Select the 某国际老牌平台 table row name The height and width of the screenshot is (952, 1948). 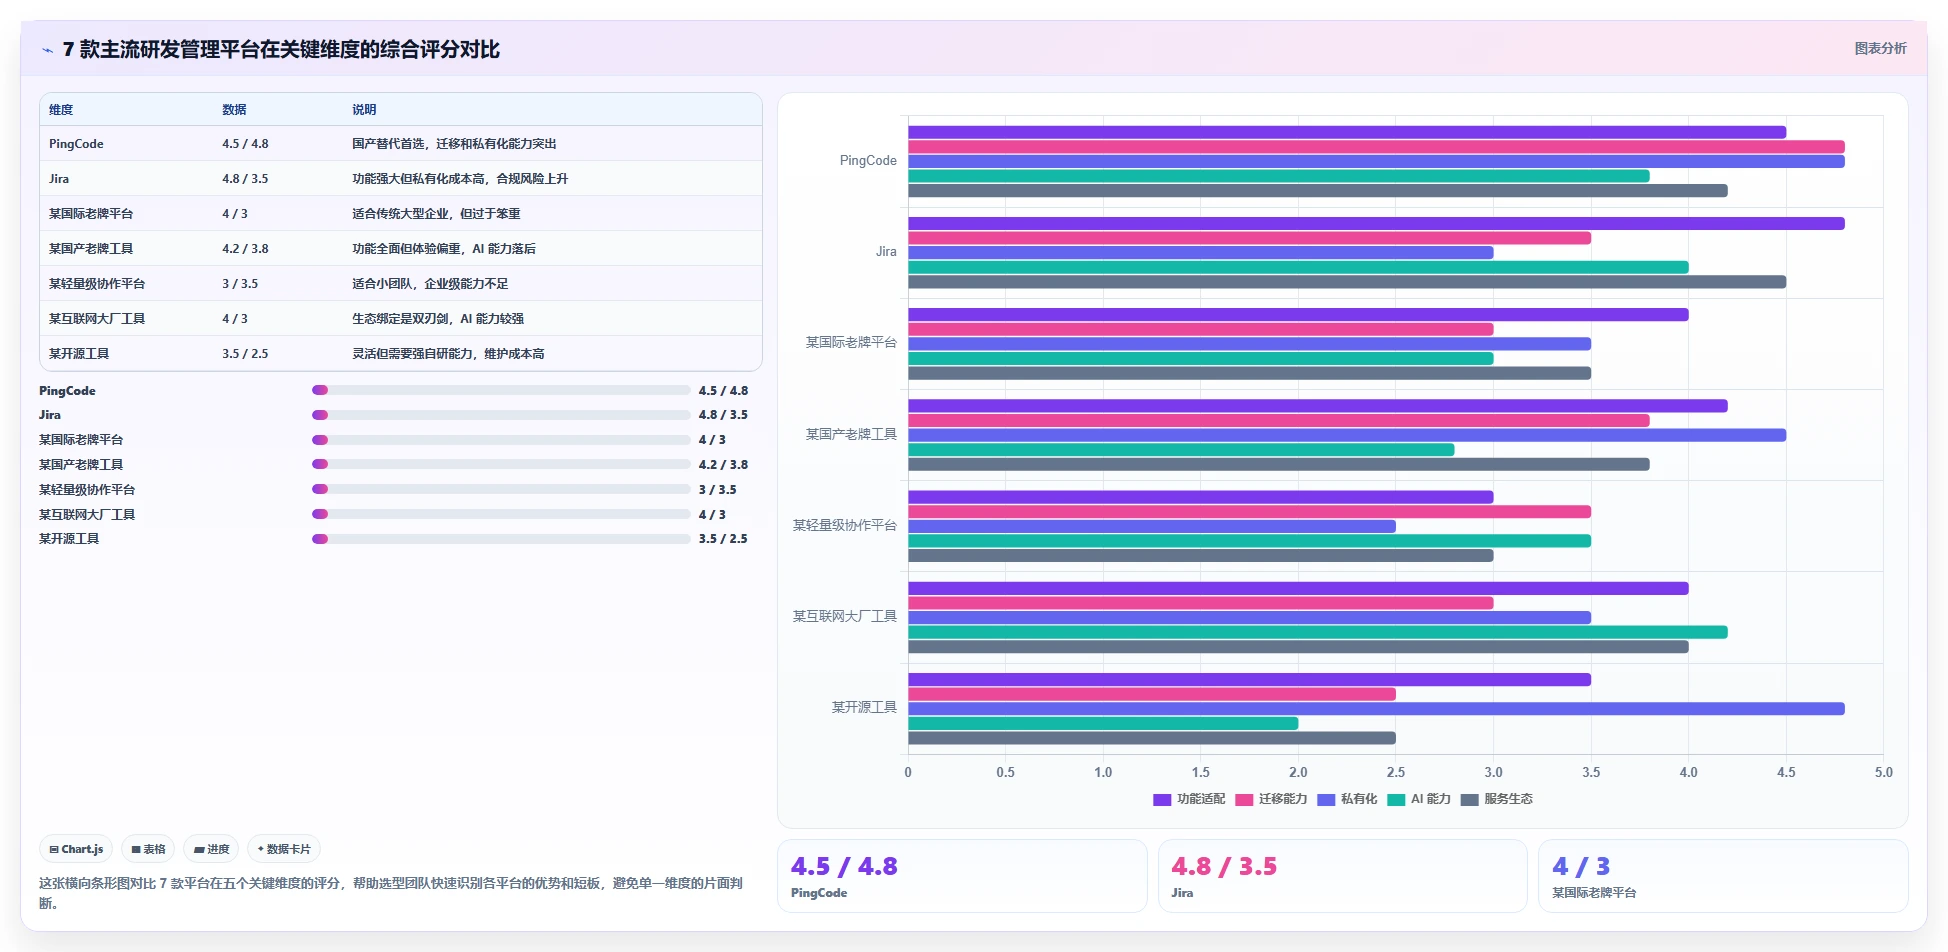coord(91,214)
